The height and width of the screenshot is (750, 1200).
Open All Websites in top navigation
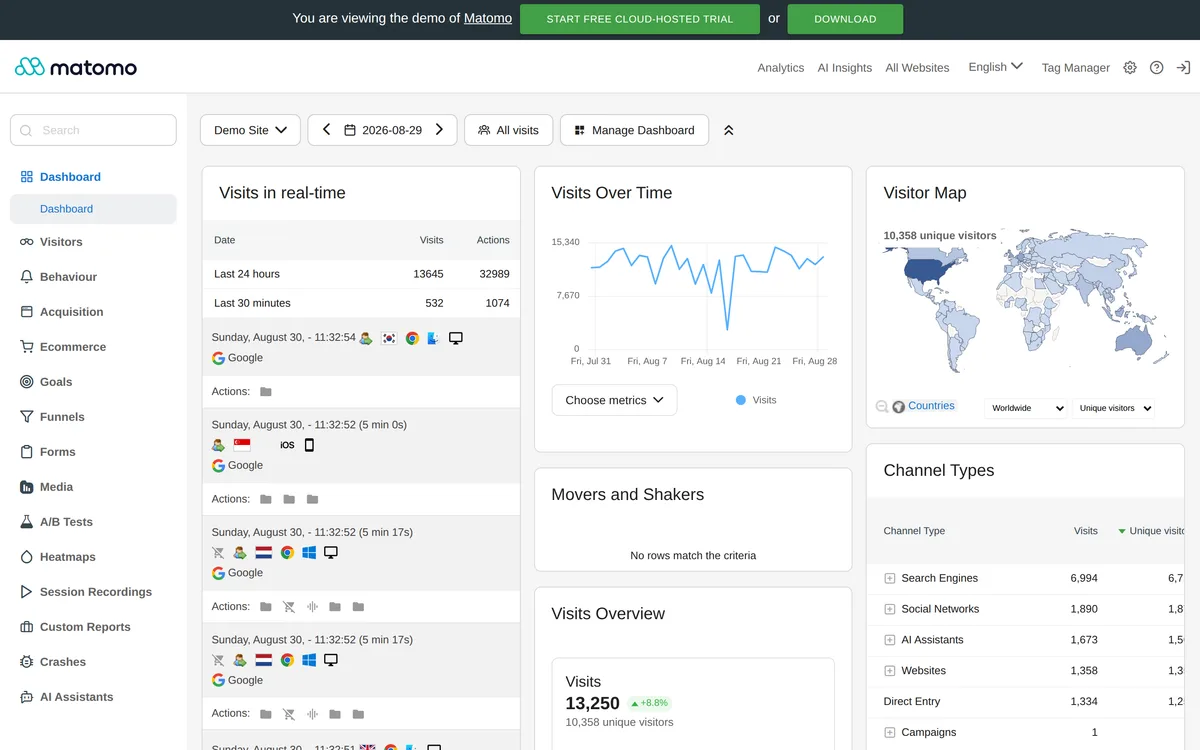click(917, 68)
